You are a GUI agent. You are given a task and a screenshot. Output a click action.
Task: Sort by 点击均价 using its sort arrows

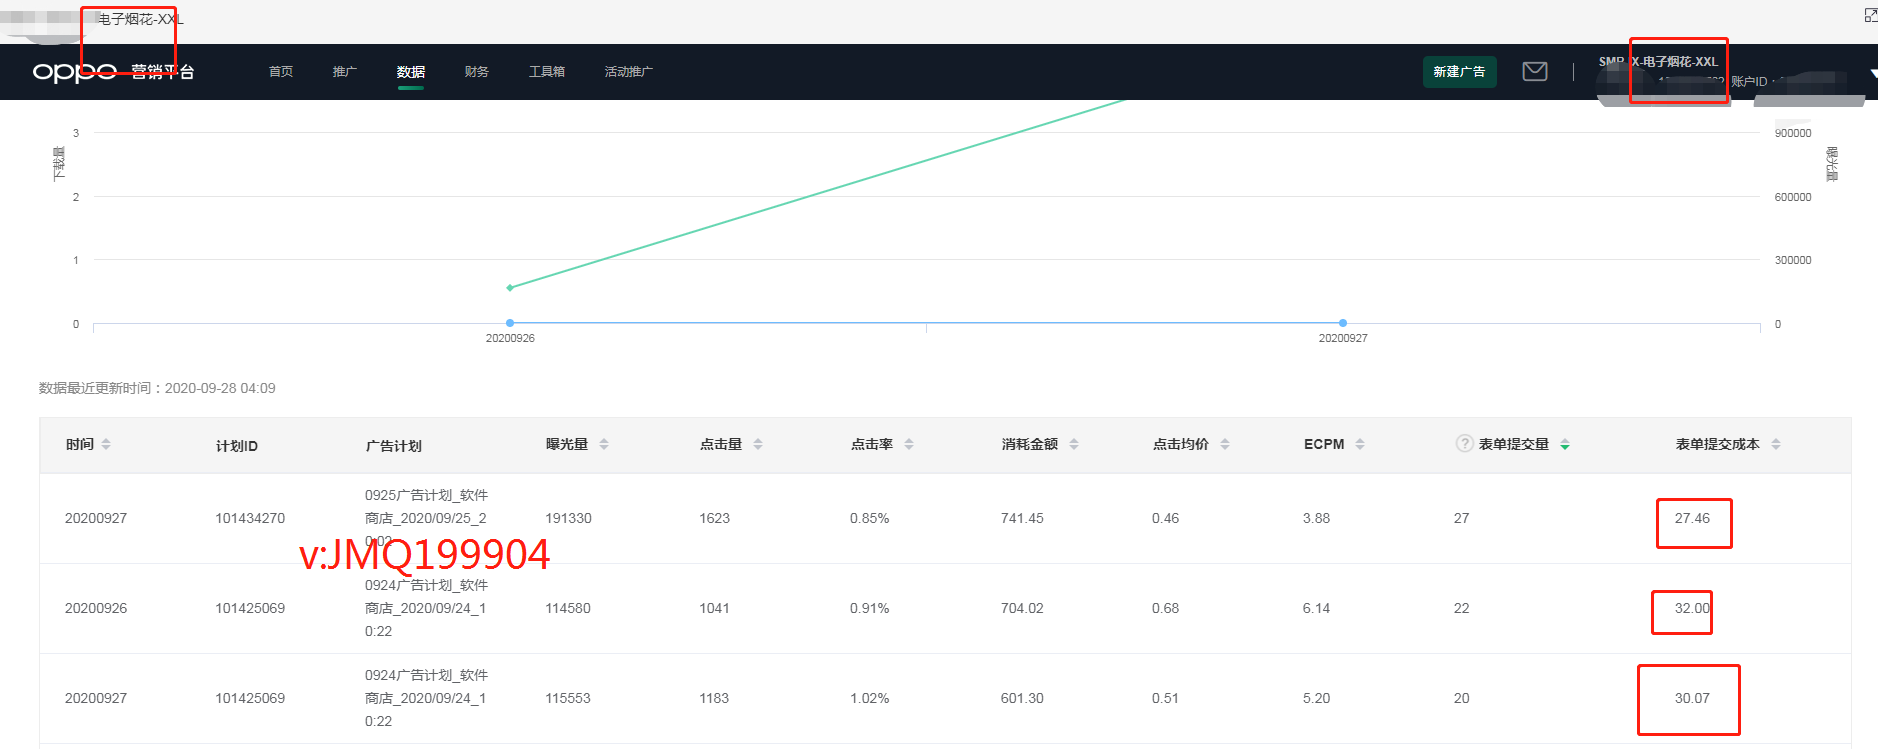pos(1225,444)
